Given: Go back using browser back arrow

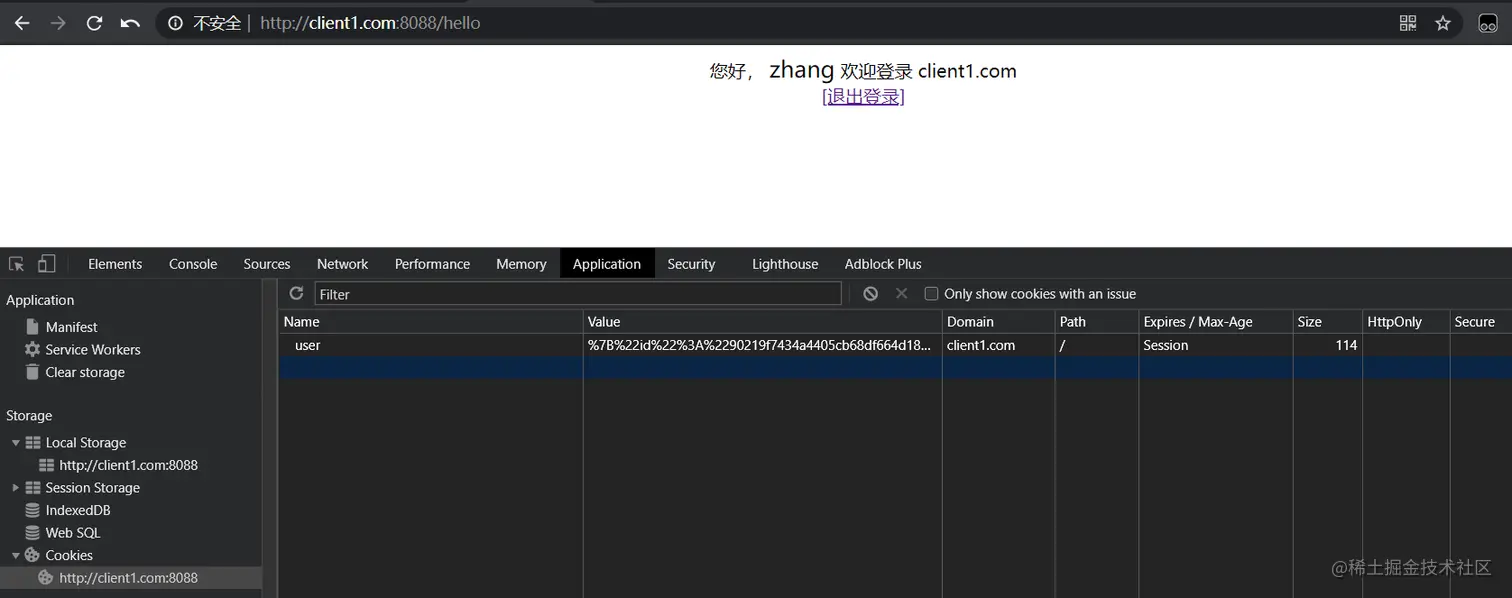Looking at the screenshot, I should coord(22,23).
